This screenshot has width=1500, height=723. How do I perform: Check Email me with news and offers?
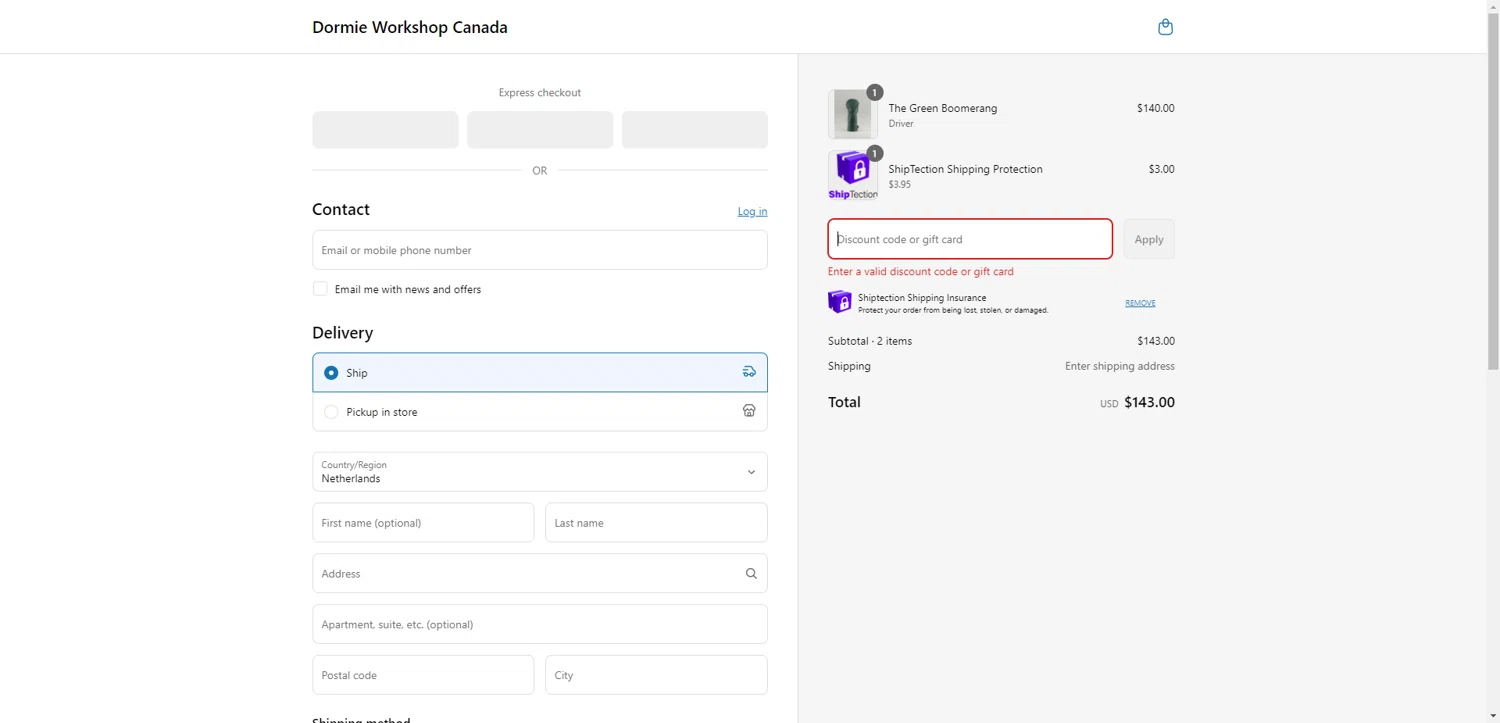click(320, 289)
